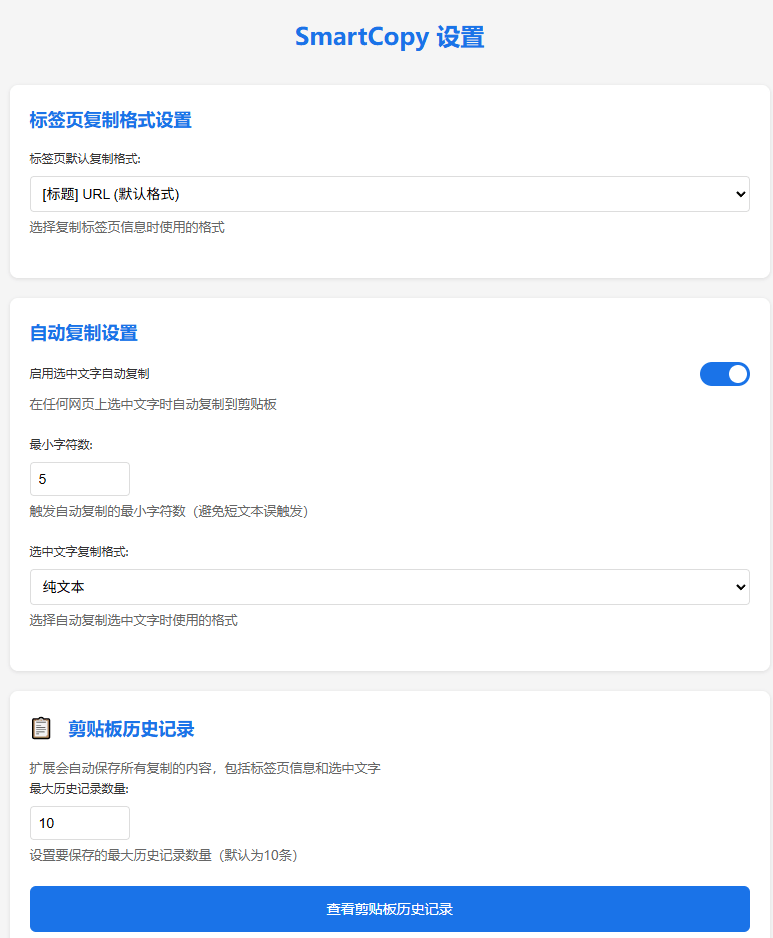Click the 启用选中文字自动复制 label
Screen dimensions: 773x938
[x=90, y=374]
